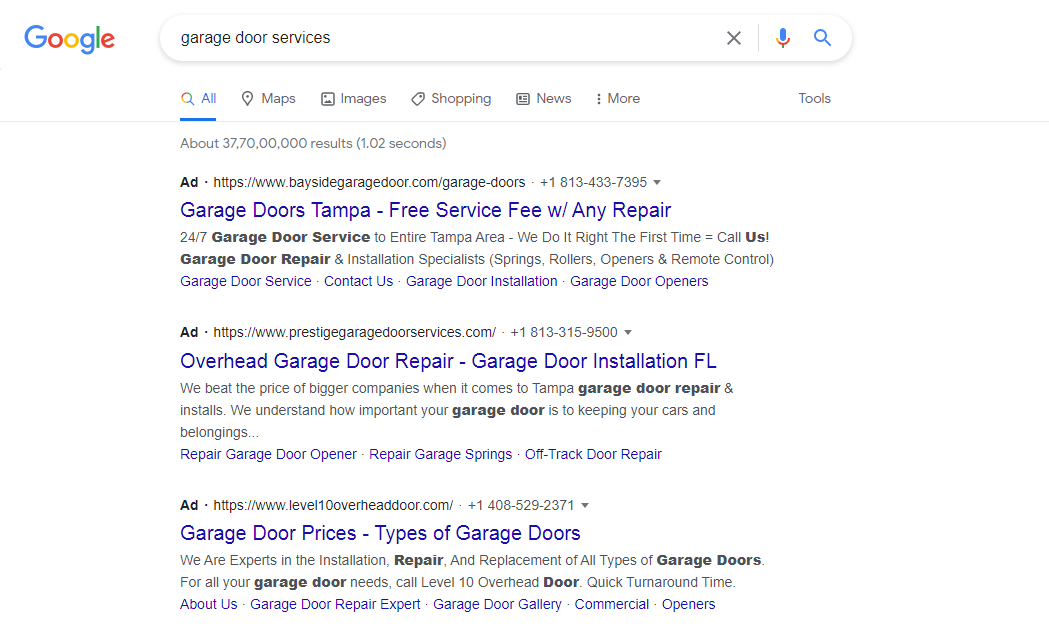Open Overhead Garage Door Repair ad headline

448,361
